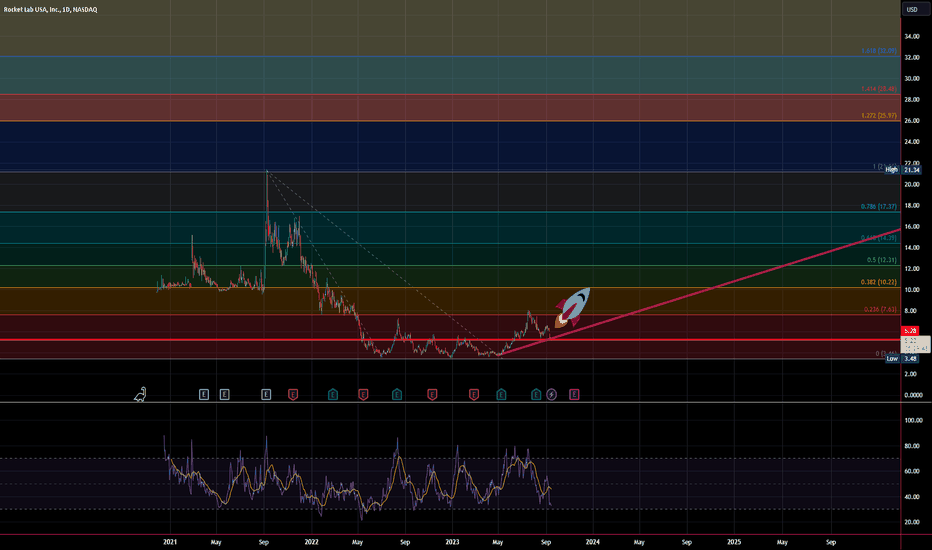Click the 2022 label on the time axis
The width and height of the screenshot is (932, 550).
tap(311, 542)
